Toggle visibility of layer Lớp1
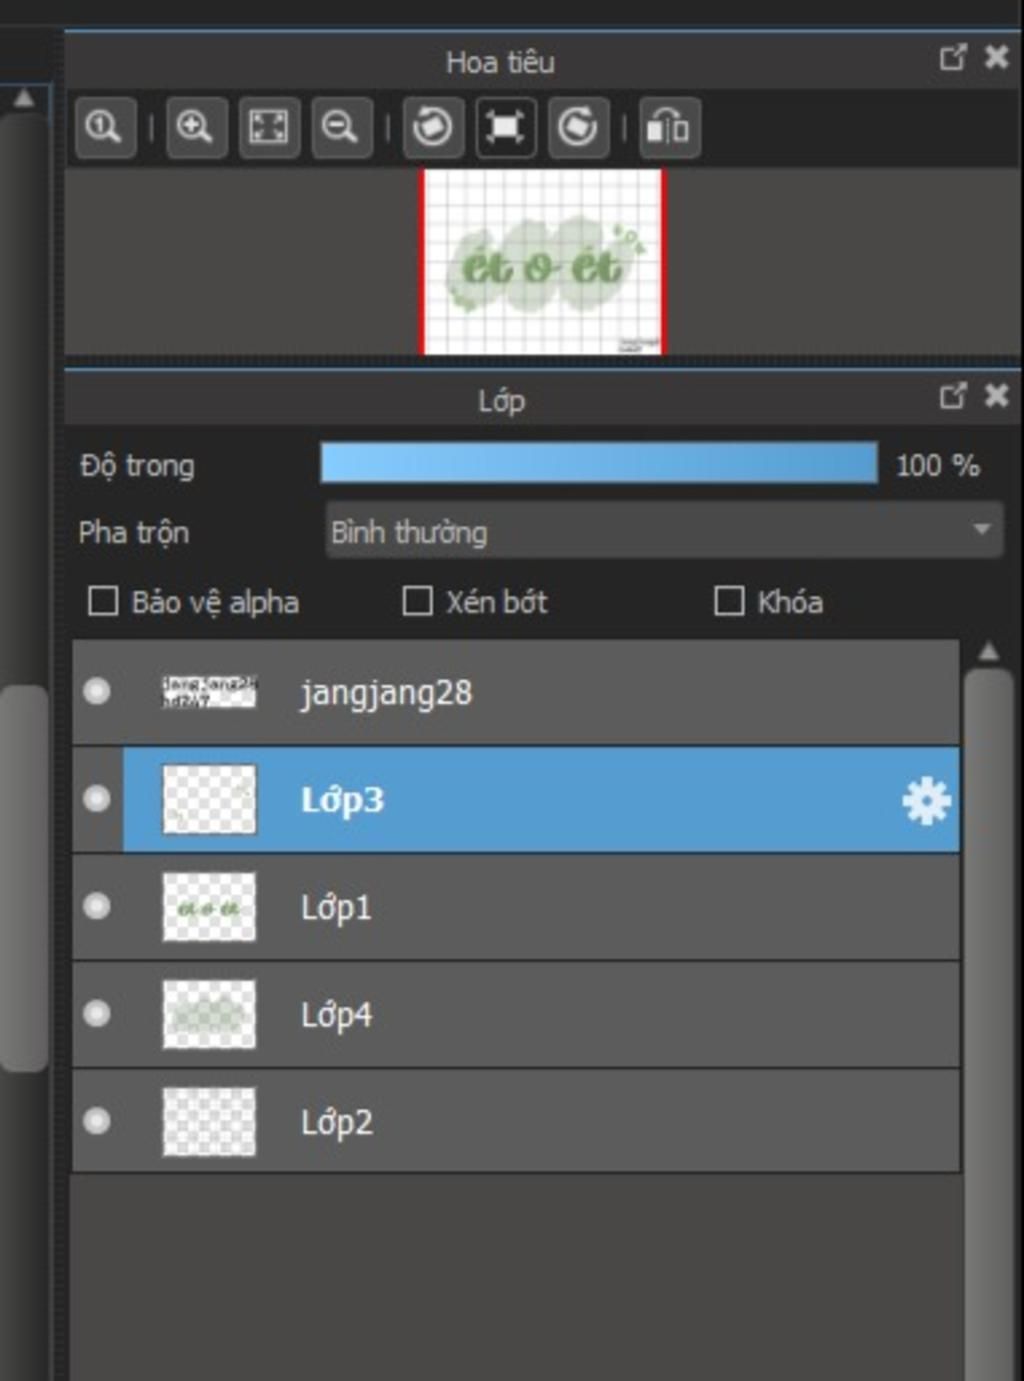Viewport: 1024px width, 1381px height. click(97, 906)
